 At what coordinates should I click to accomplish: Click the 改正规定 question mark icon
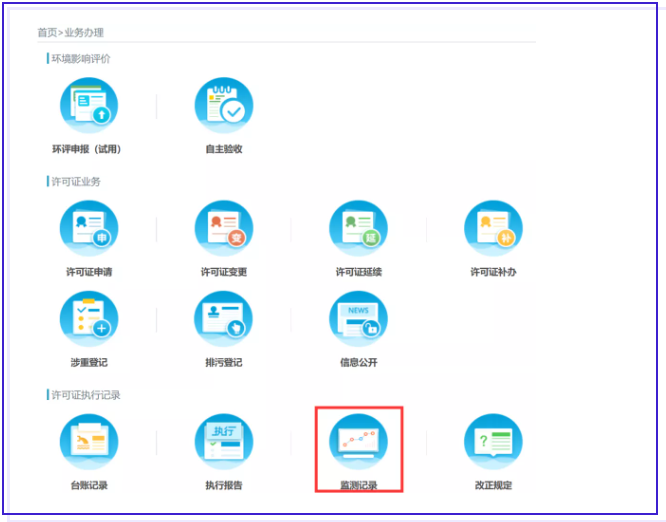493,442
